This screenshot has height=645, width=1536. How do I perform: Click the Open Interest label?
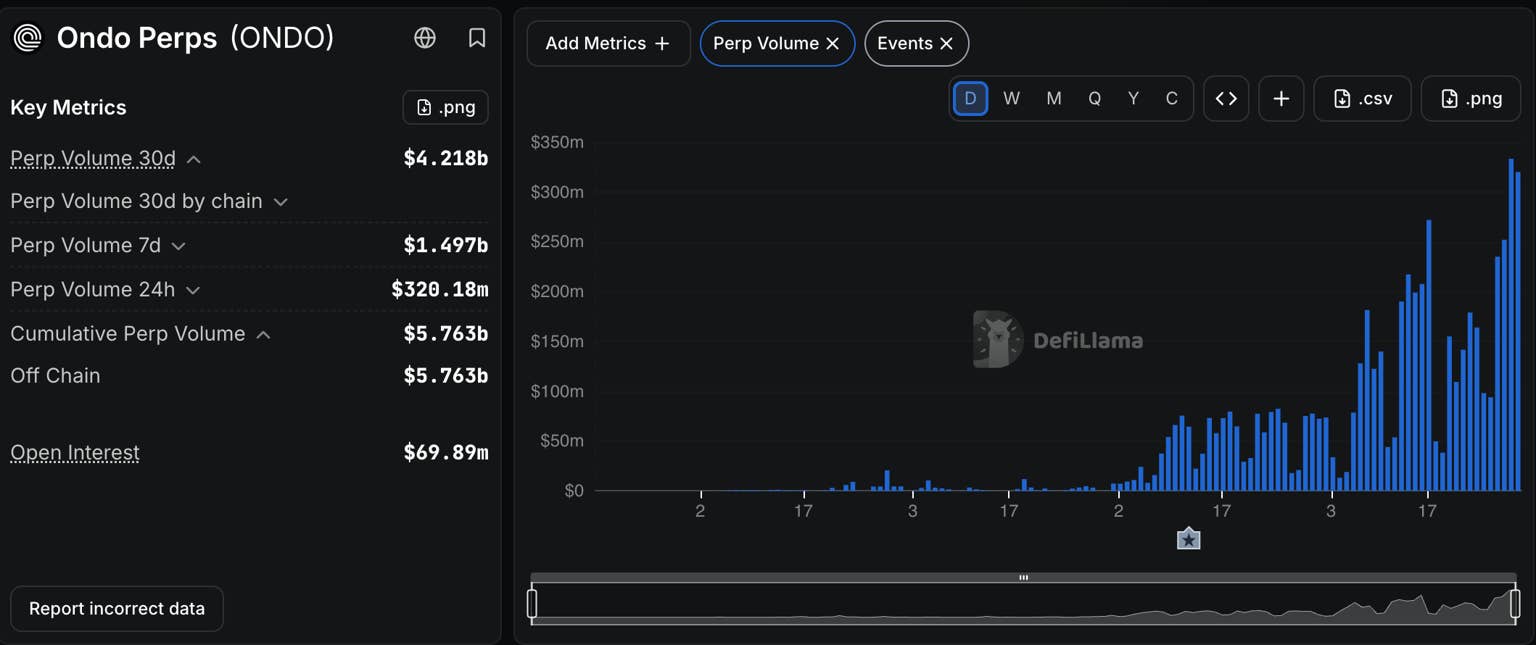click(x=75, y=452)
